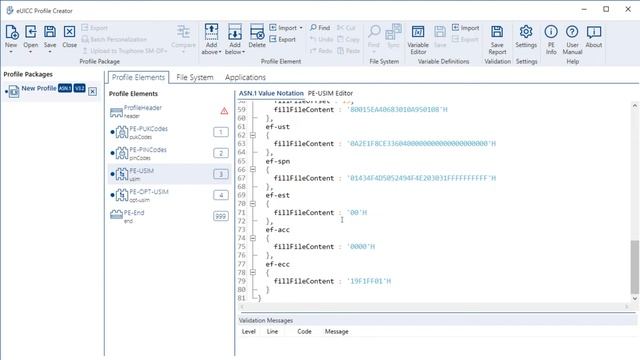This screenshot has width=640, height=360.
Task: Expand the Add below dropdown arrow
Action: 243,52
